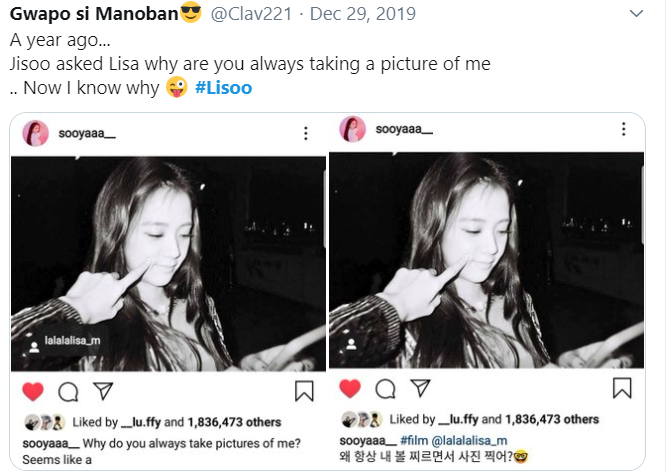Click the comment bubble on left post
The image size is (669, 472).
[68, 391]
